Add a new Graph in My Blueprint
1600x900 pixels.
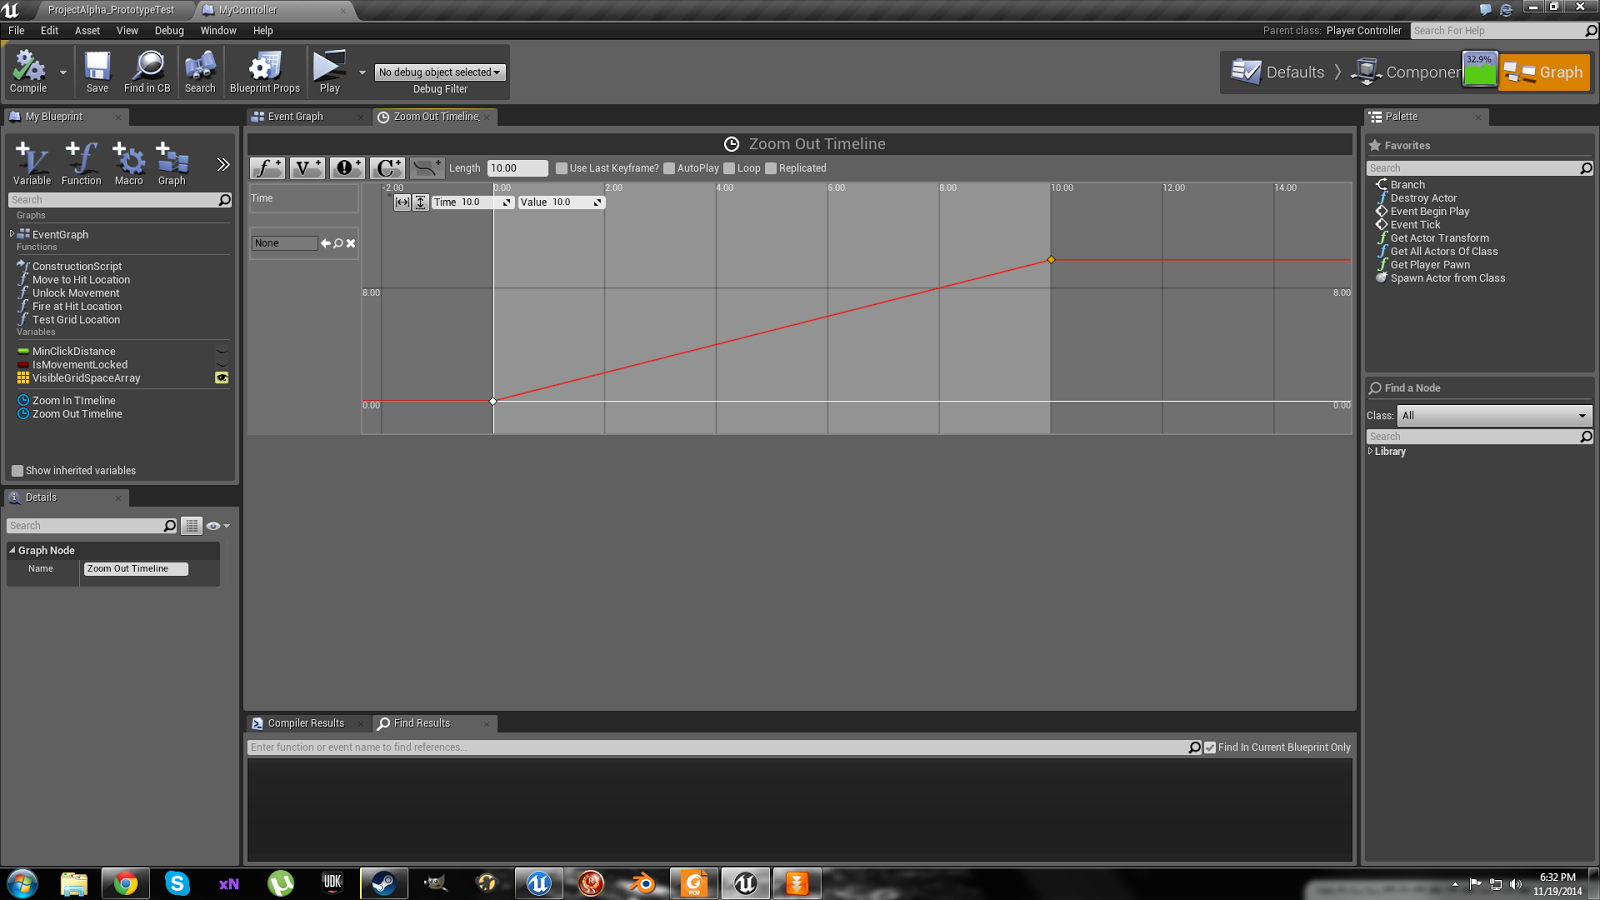coord(172,163)
